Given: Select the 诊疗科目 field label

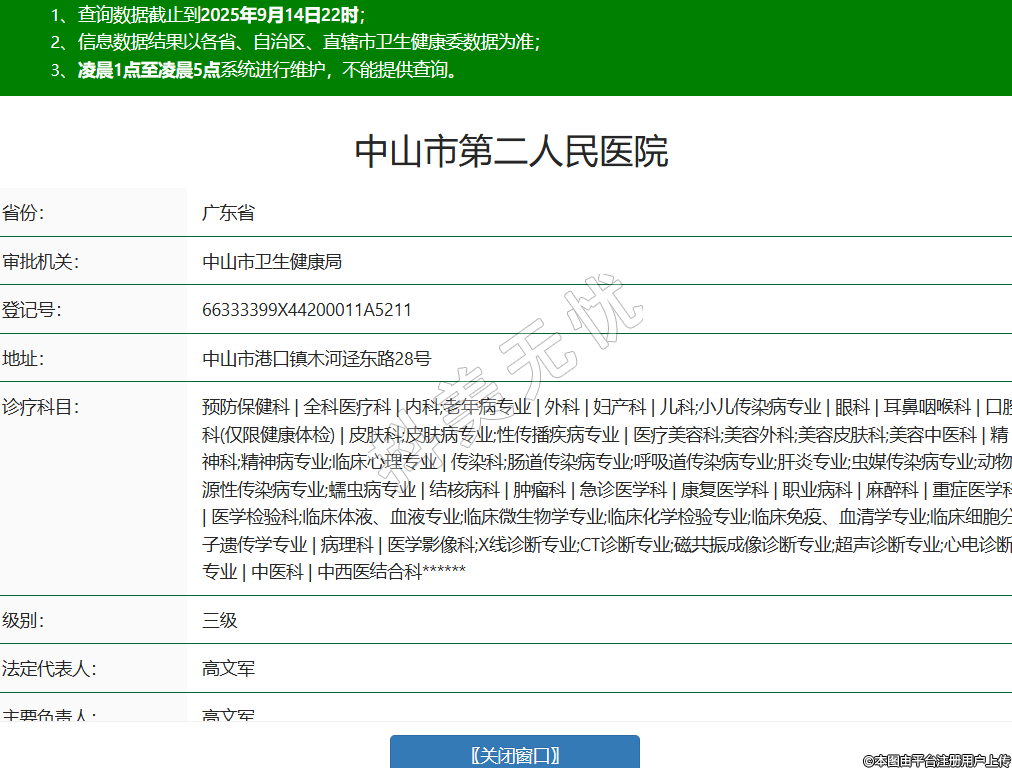Looking at the screenshot, I should click(40, 407).
